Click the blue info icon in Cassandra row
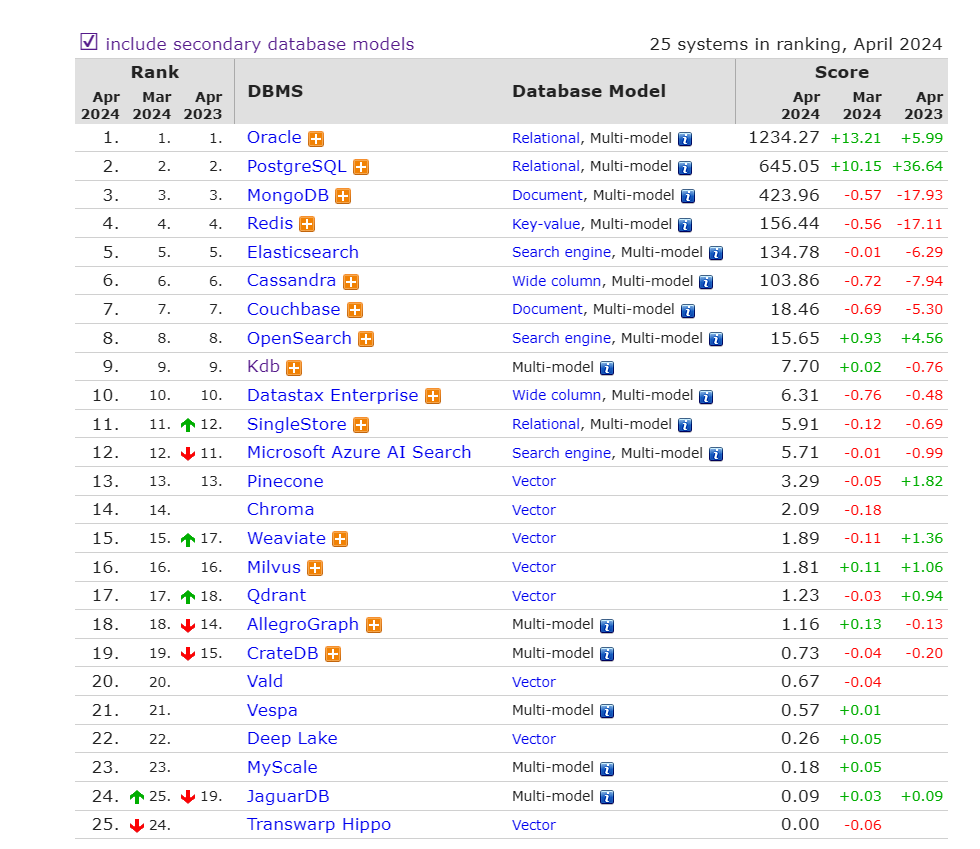This screenshot has height=849, width=980. (706, 282)
